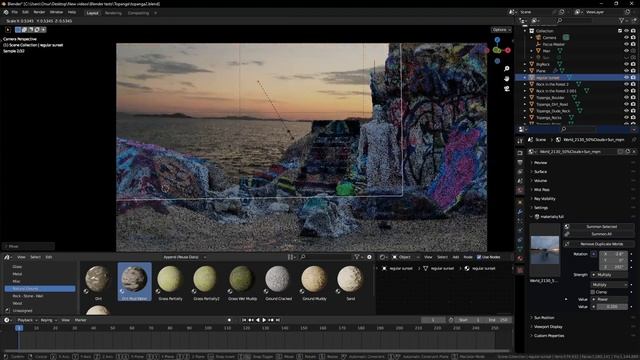Expand the Volume panel
Viewport: 640px width, 360px height.
pos(540,180)
